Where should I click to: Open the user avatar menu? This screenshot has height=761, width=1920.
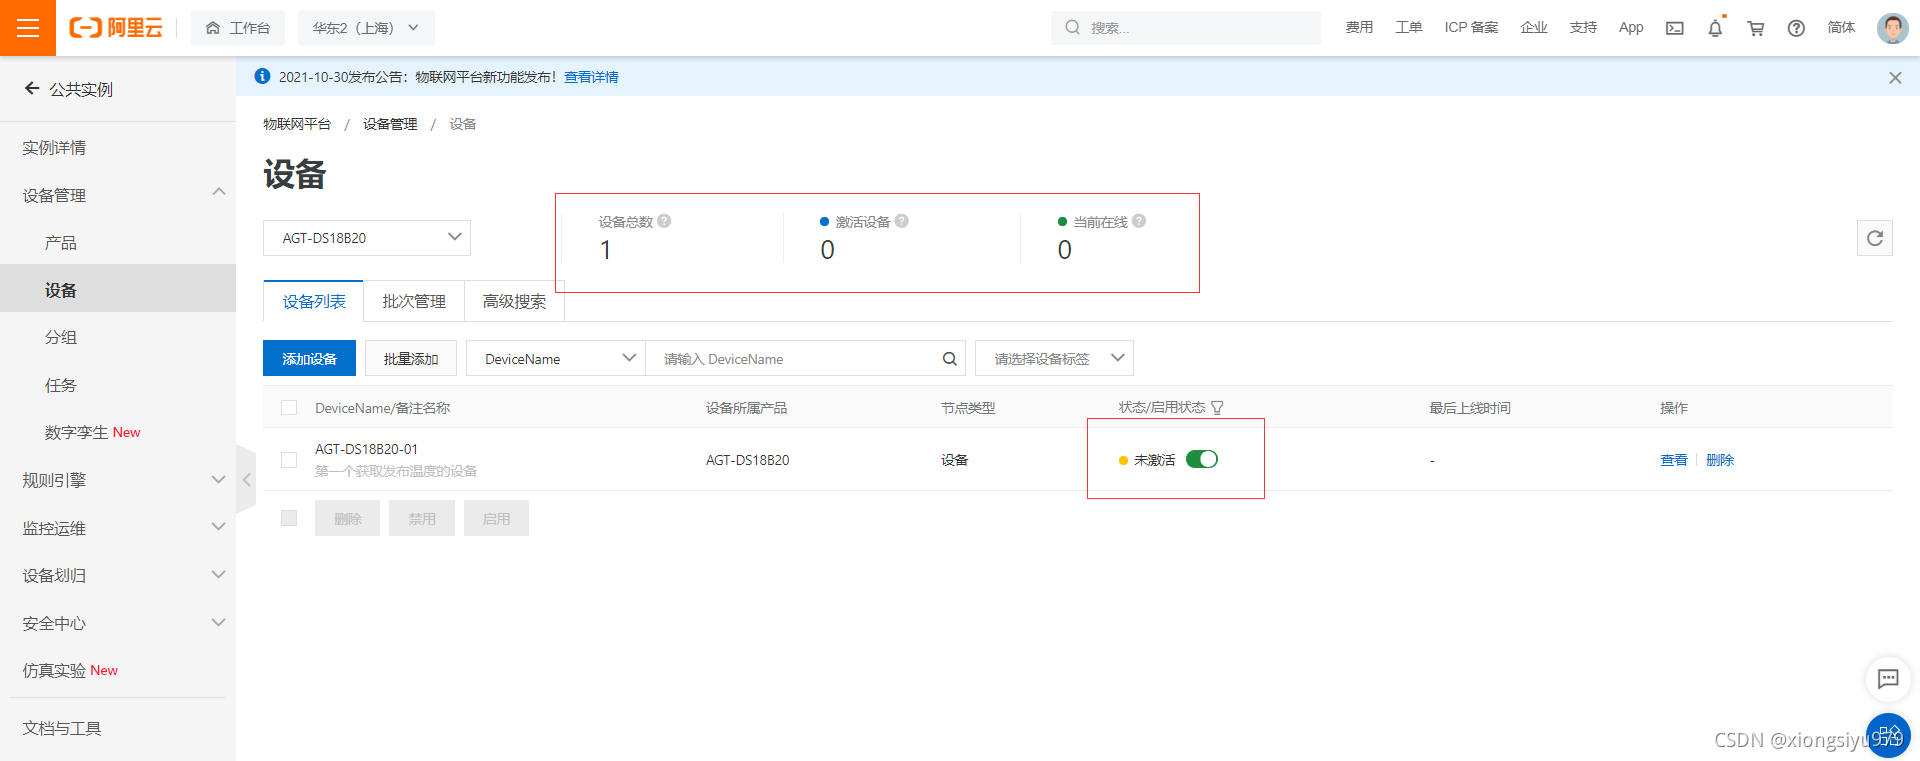1892,28
